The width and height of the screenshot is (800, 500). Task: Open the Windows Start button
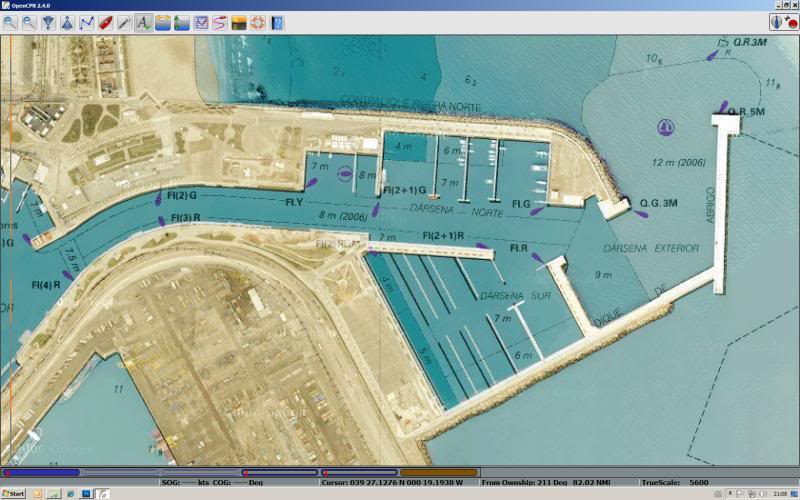pos(14,494)
